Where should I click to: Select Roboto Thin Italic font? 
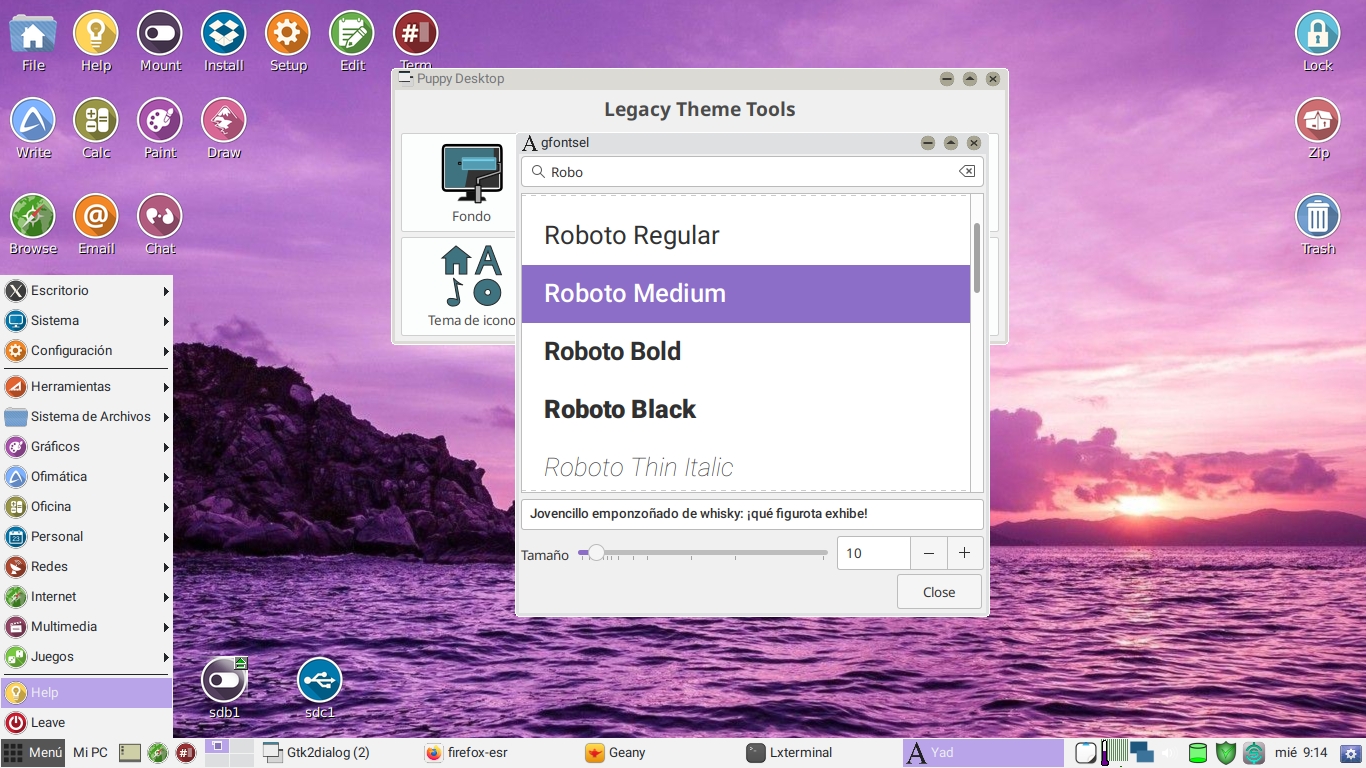[x=746, y=467]
